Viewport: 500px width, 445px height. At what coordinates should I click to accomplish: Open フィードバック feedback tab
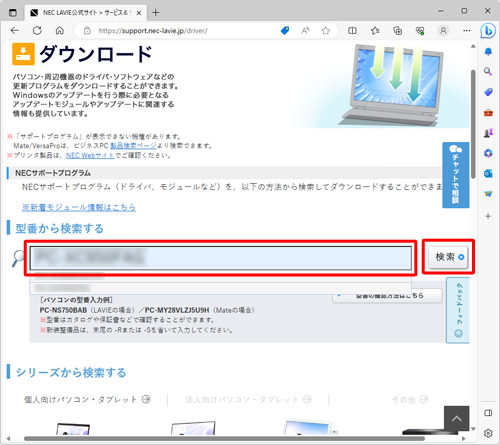(458, 310)
